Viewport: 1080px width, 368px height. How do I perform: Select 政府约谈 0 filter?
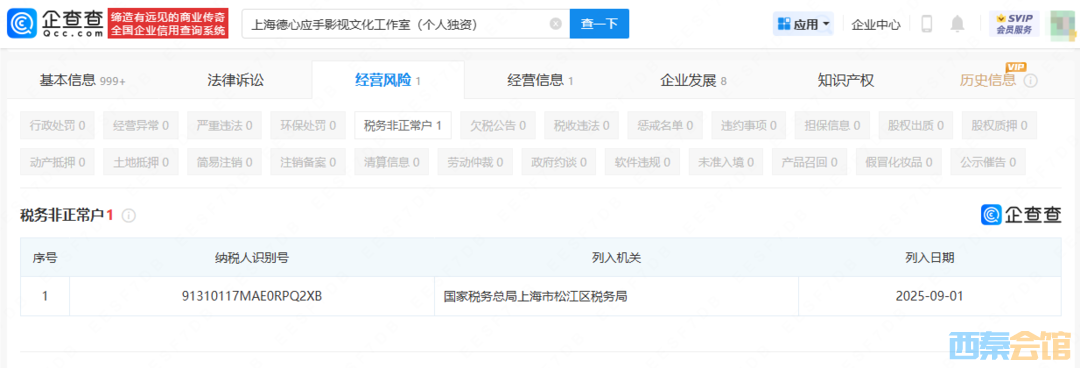click(x=559, y=163)
